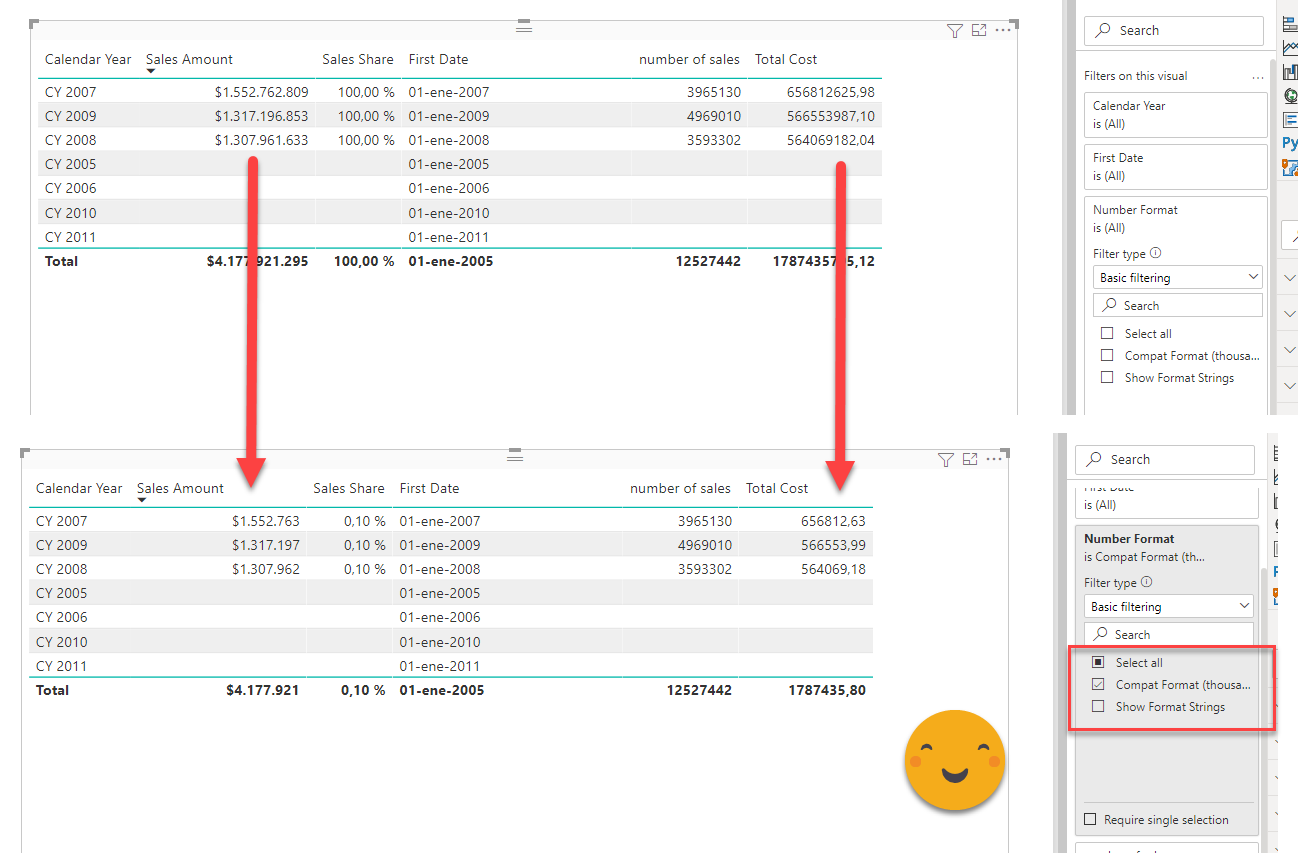
Task: Tick Select all in the top filter list
Action: point(1107,334)
